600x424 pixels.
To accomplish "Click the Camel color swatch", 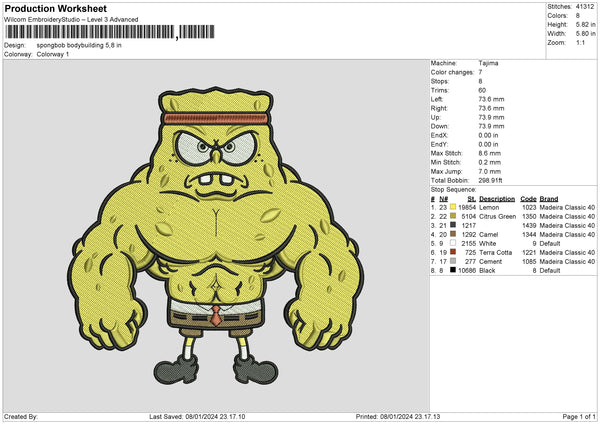I will pos(453,234).
